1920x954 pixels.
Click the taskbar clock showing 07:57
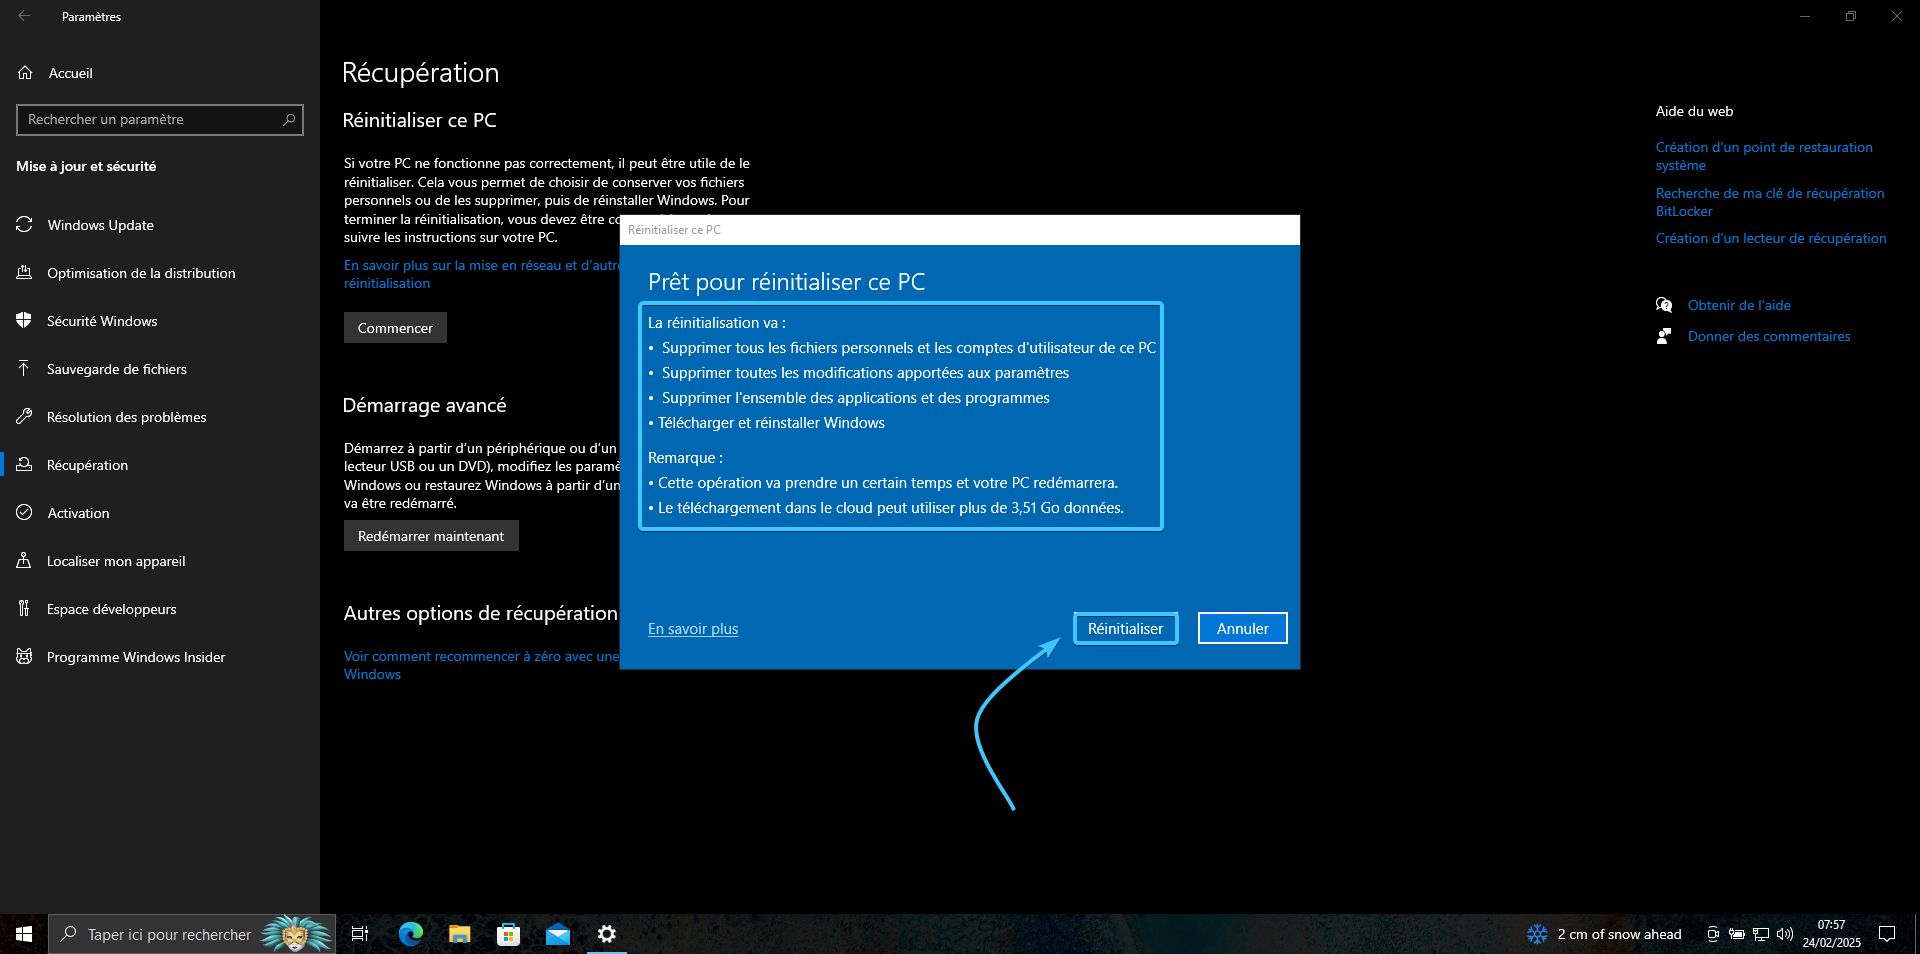pos(1831,934)
